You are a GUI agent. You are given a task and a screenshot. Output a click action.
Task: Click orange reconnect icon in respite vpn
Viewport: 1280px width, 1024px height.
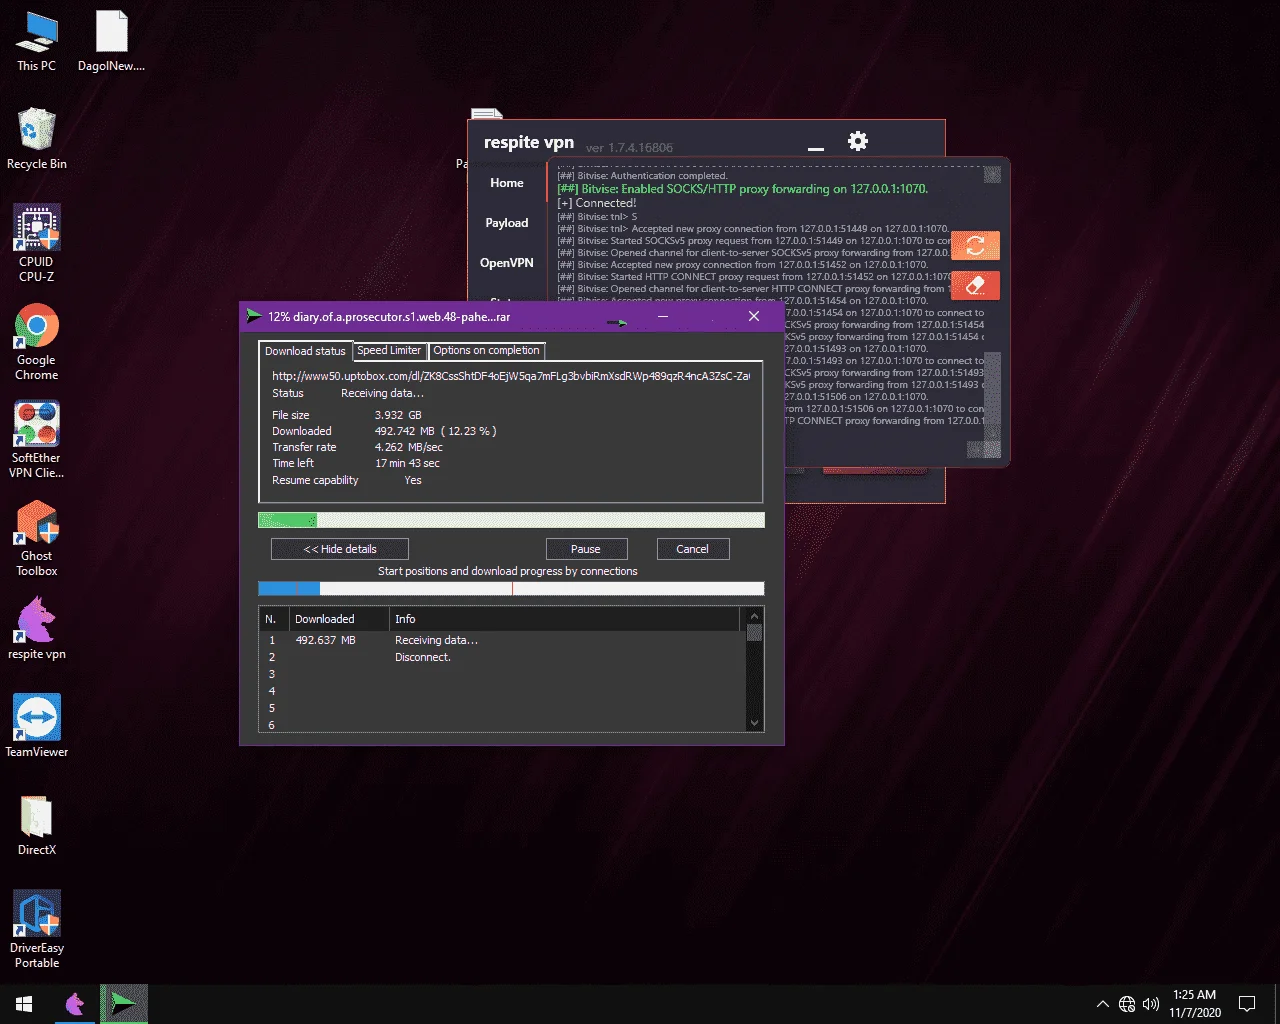pyautogui.click(x=975, y=245)
